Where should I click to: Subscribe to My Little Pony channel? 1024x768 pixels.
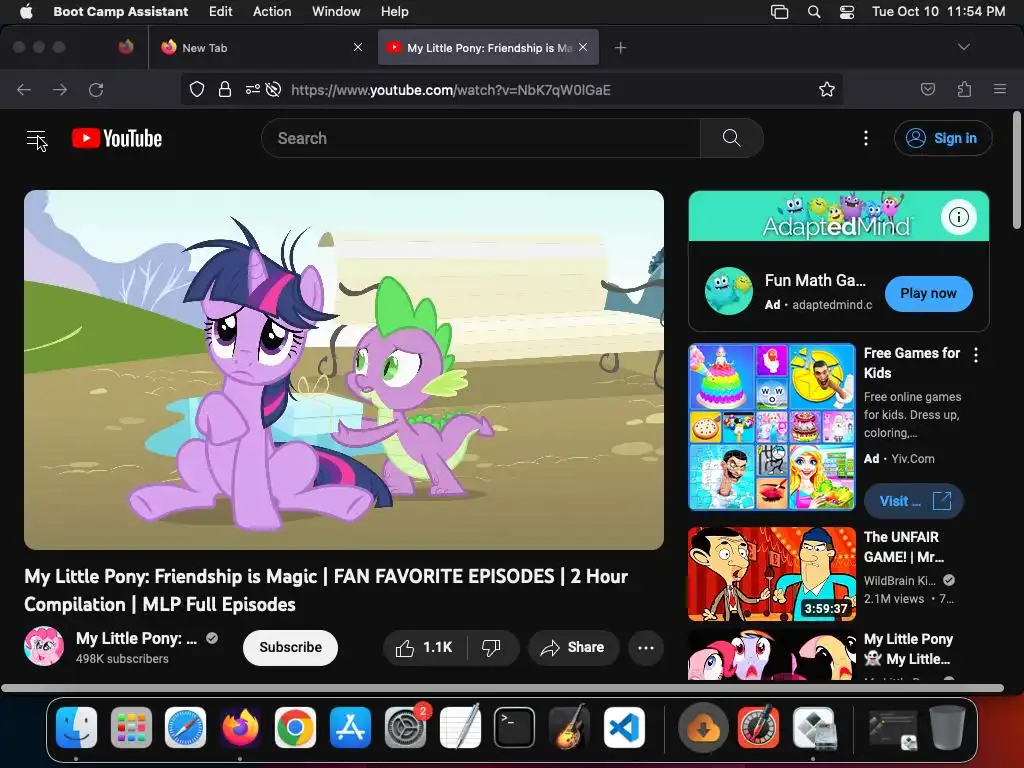pyautogui.click(x=291, y=647)
